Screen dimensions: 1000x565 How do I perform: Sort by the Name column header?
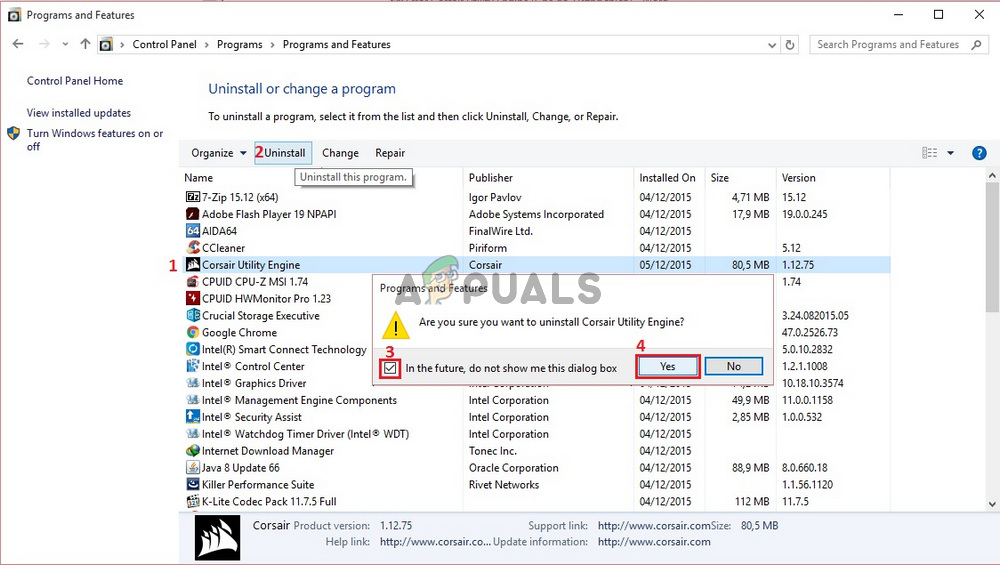198,178
